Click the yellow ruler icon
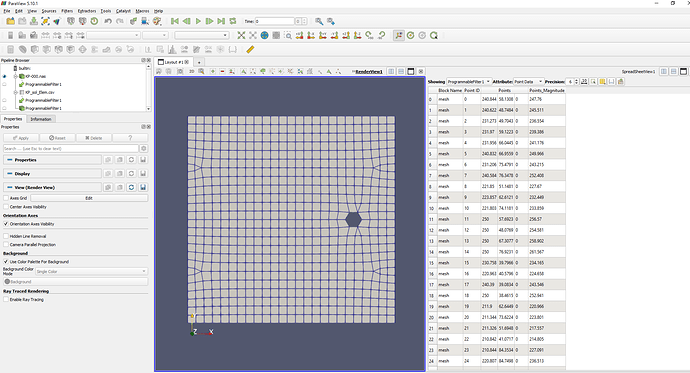Image resolution: width=690 pixels, height=373 pixels. [x=250, y=49]
